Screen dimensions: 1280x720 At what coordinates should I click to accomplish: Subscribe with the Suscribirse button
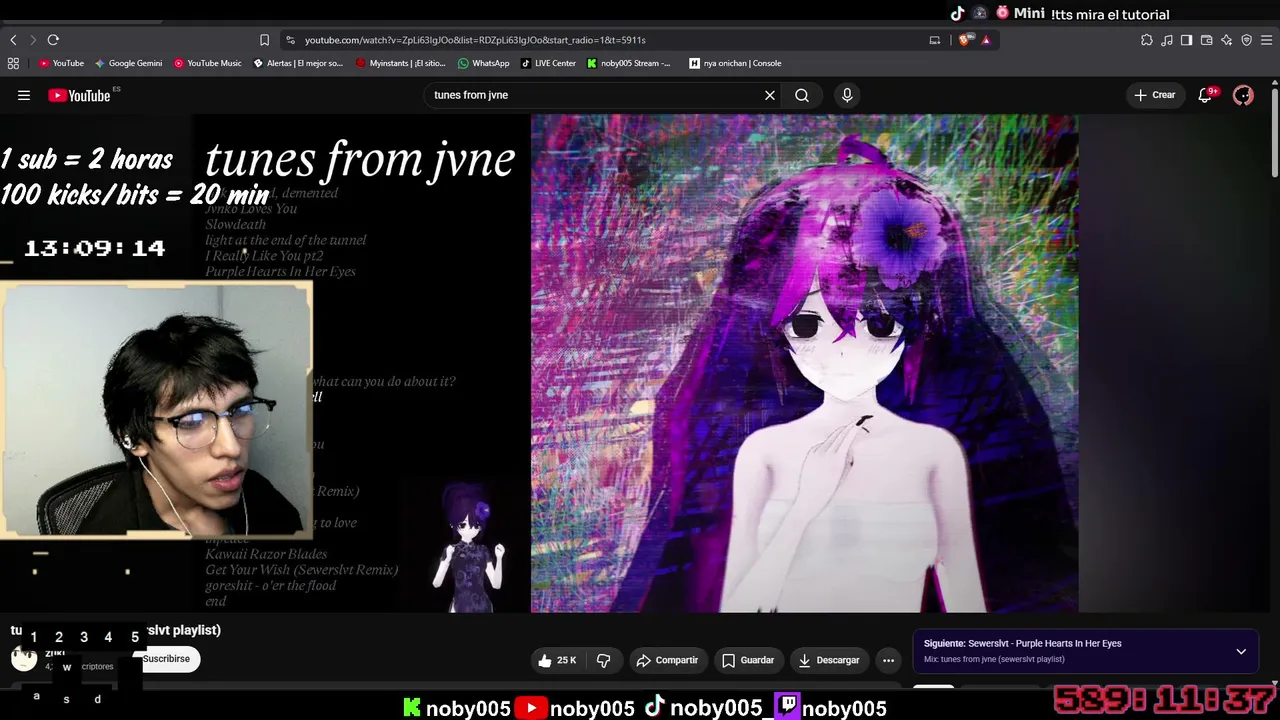click(166, 659)
